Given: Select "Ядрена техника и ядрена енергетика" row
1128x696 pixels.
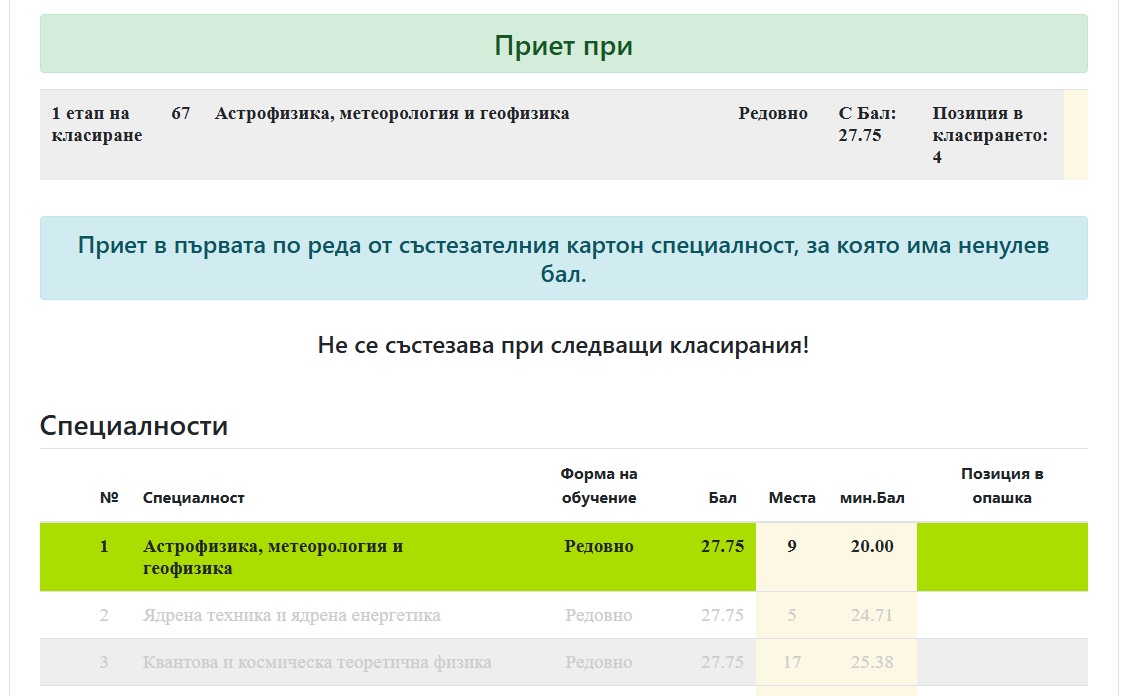Looking at the screenshot, I should [x=291, y=615].
